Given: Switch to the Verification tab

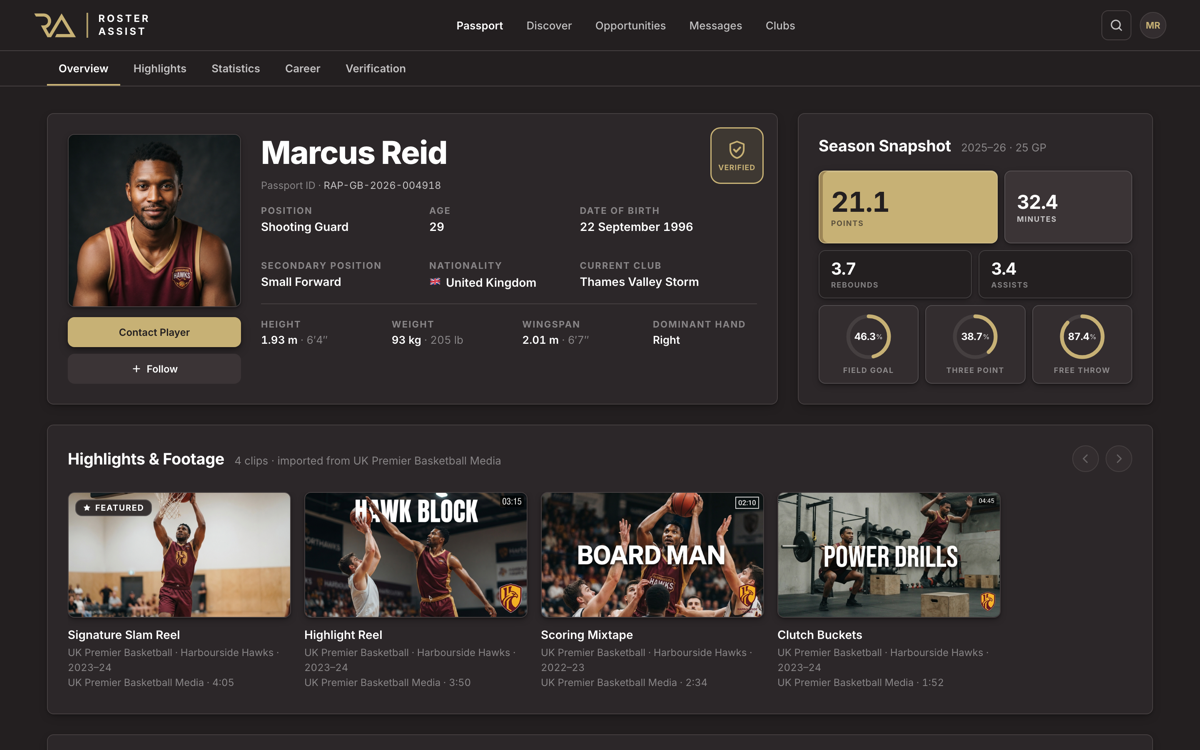Looking at the screenshot, I should click(376, 68).
